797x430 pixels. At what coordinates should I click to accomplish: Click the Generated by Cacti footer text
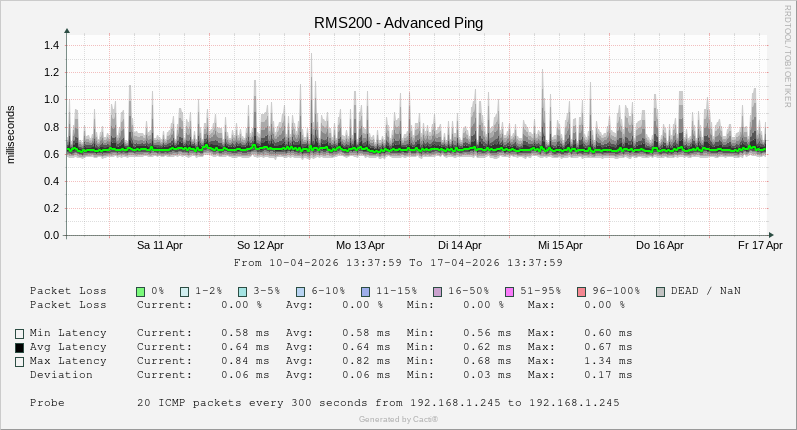tap(398, 419)
